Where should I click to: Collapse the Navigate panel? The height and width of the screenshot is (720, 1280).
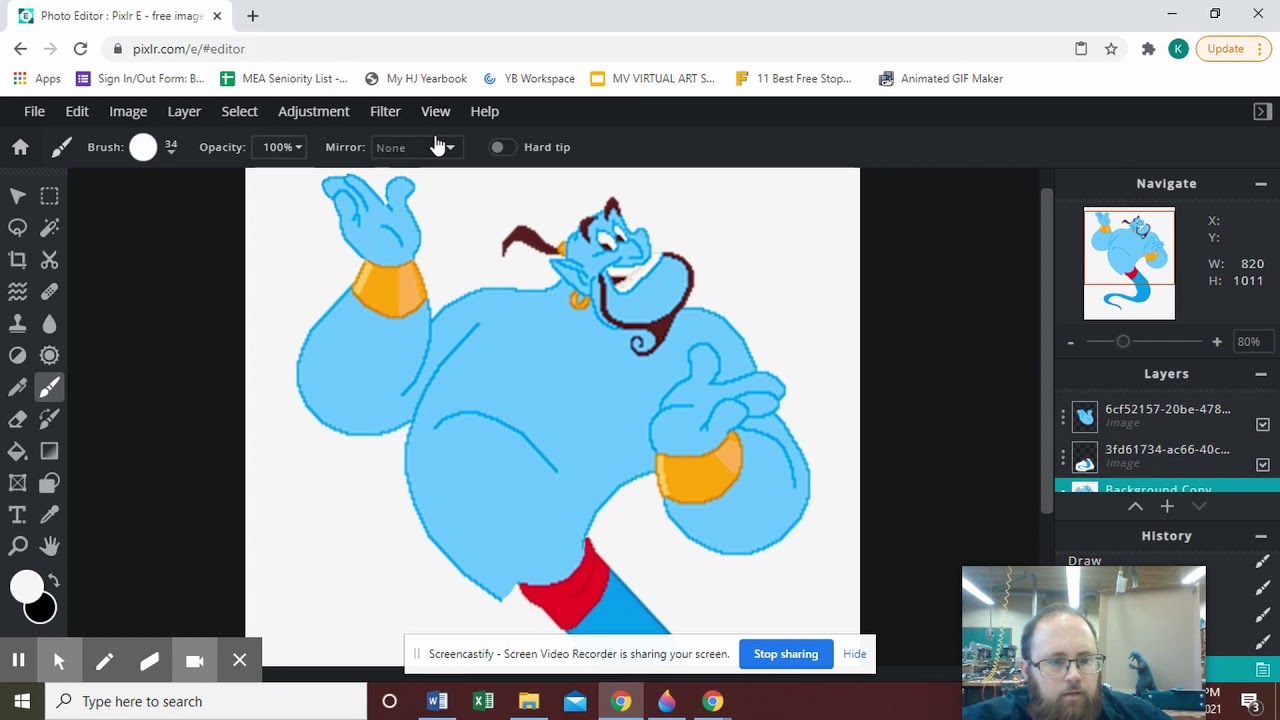1261,184
